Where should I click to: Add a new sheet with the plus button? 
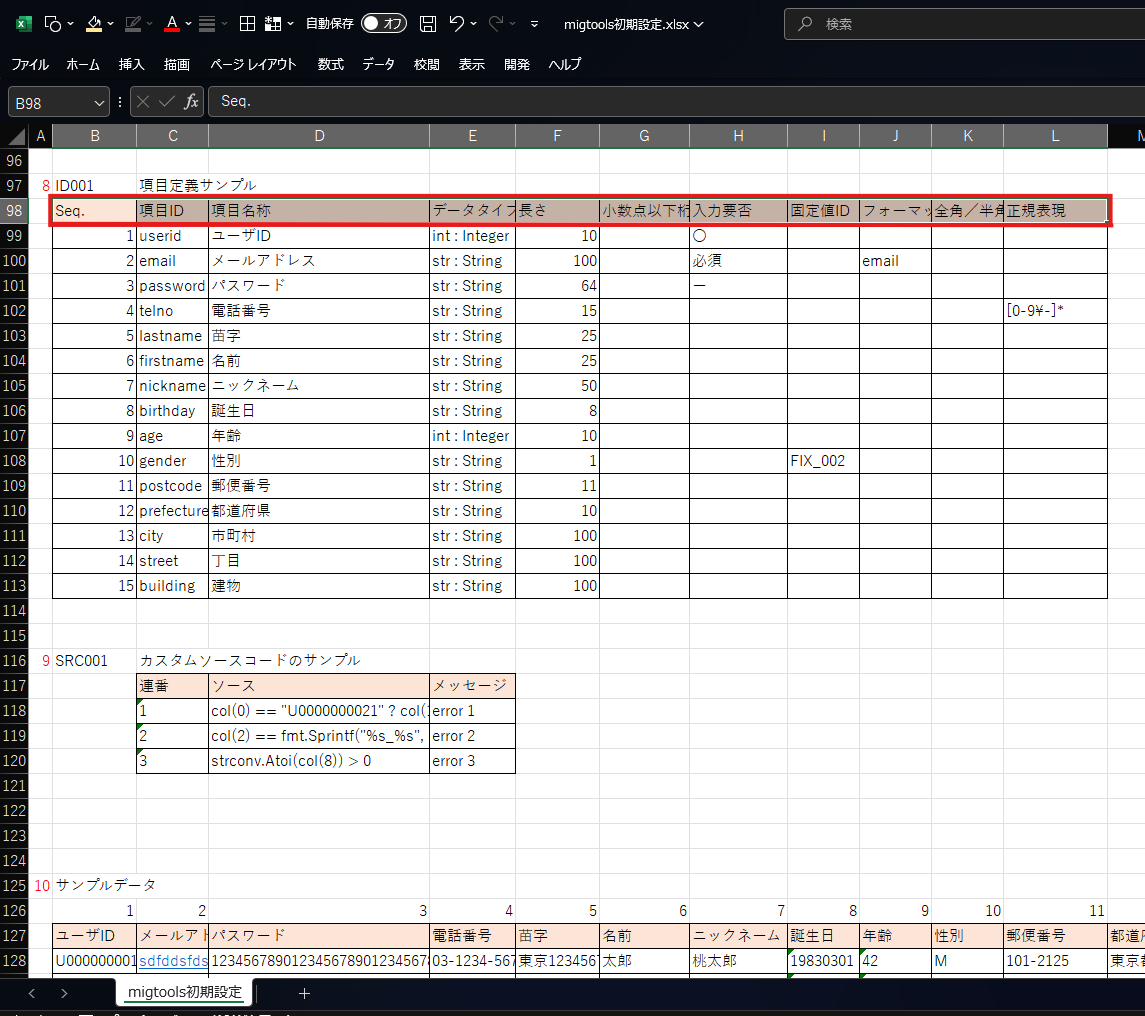(303, 992)
